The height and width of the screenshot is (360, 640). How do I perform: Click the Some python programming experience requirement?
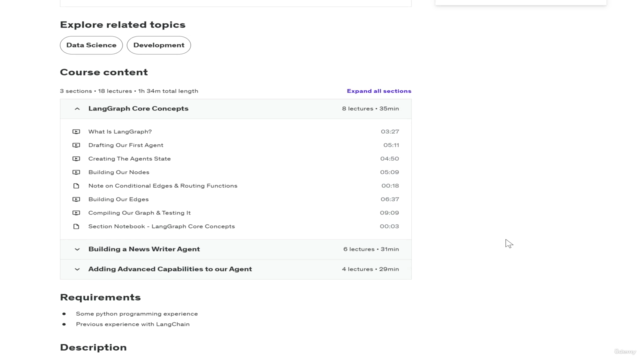point(137,314)
